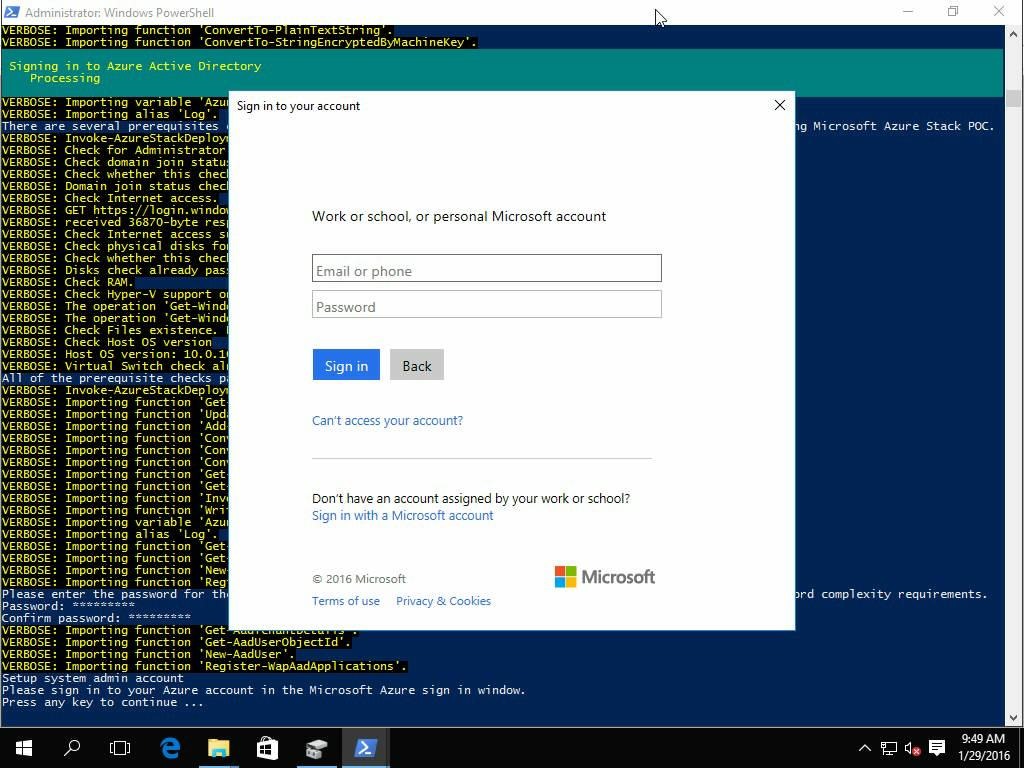Screen dimensions: 1024x768
Task: Click the Email or phone field
Action: click(x=486, y=269)
